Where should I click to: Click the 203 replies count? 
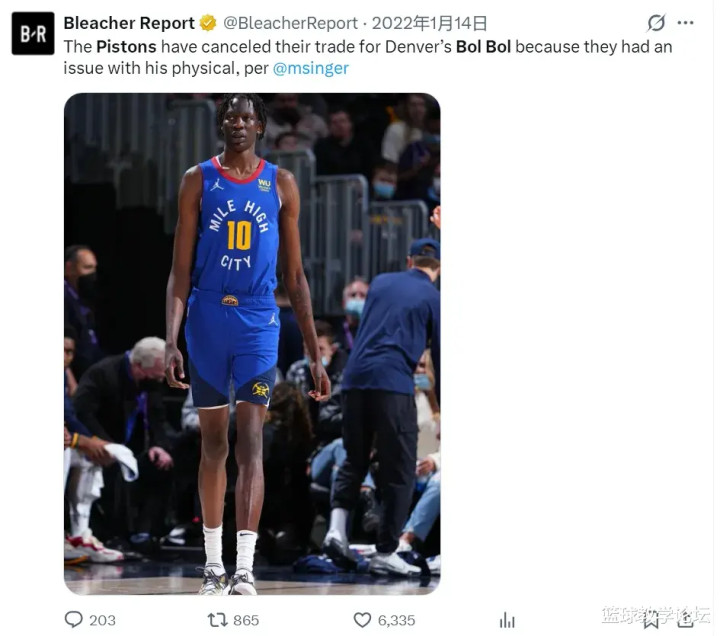[x=102, y=620]
